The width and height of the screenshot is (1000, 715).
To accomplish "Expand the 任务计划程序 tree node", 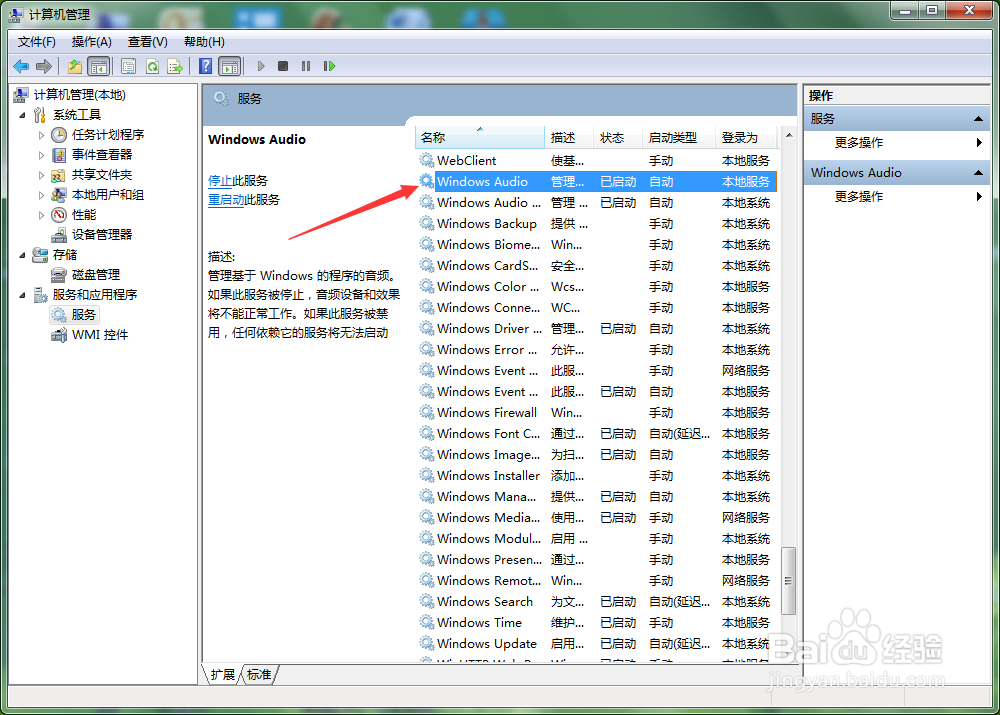I will [x=41, y=135].
